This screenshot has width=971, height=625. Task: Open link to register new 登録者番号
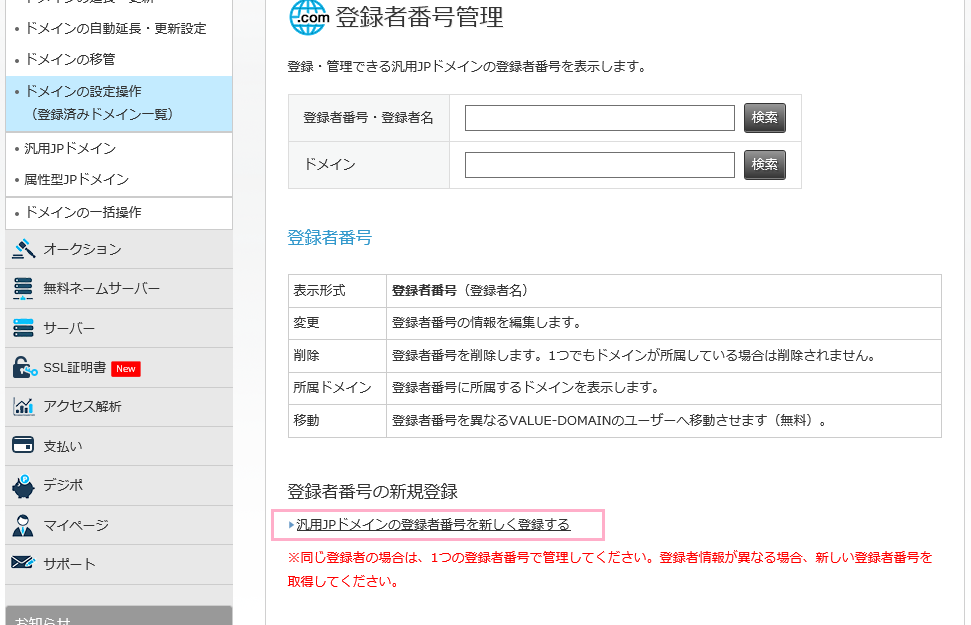click(433, 525)
